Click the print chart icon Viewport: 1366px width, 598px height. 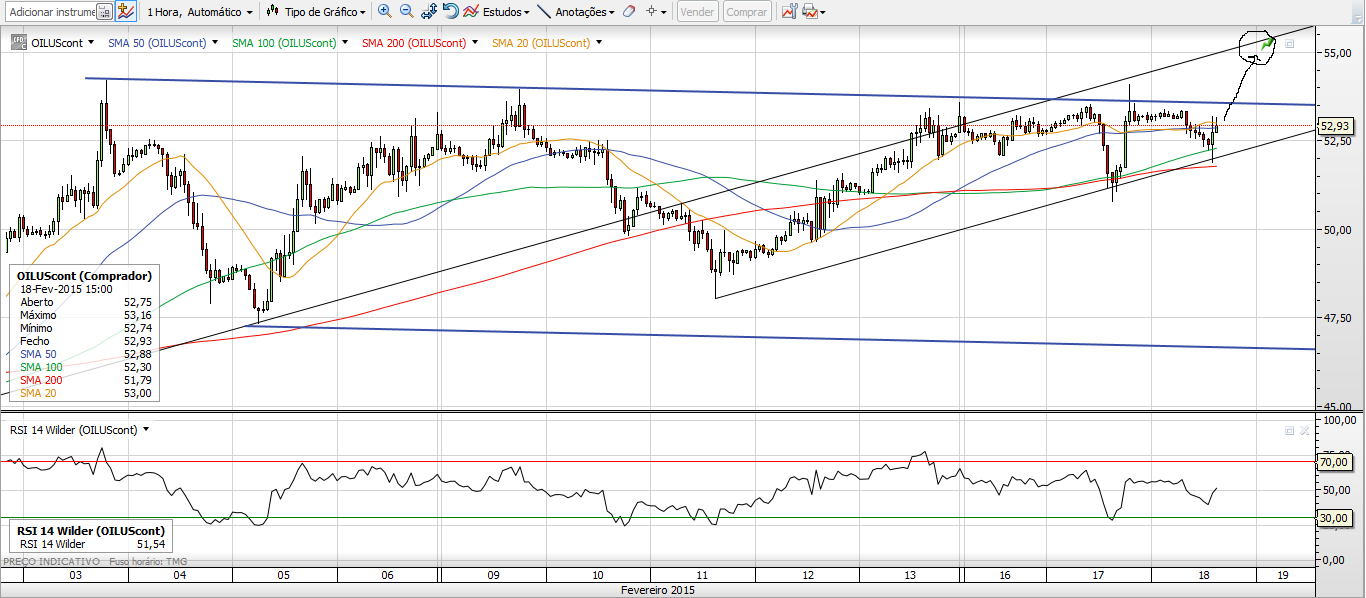tap(809, 12)
